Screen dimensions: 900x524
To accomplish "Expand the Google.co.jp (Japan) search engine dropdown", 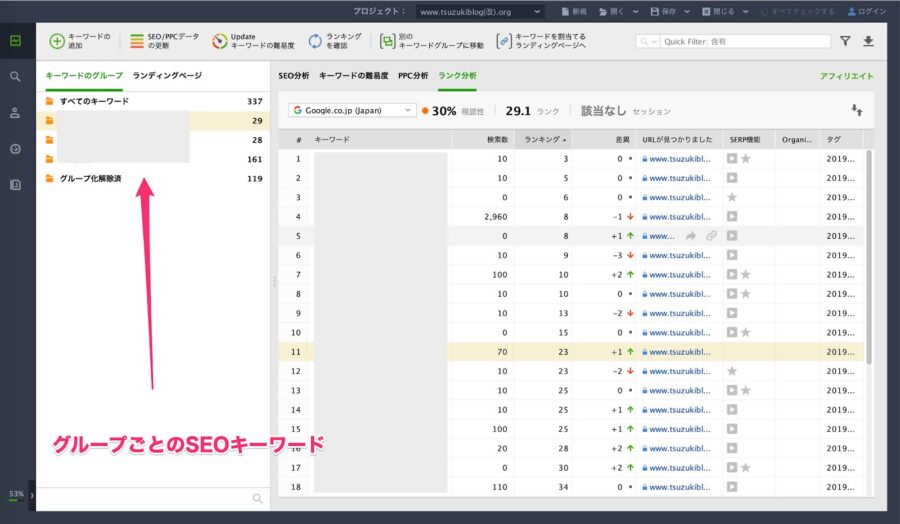I will click(x=352, y=110).
